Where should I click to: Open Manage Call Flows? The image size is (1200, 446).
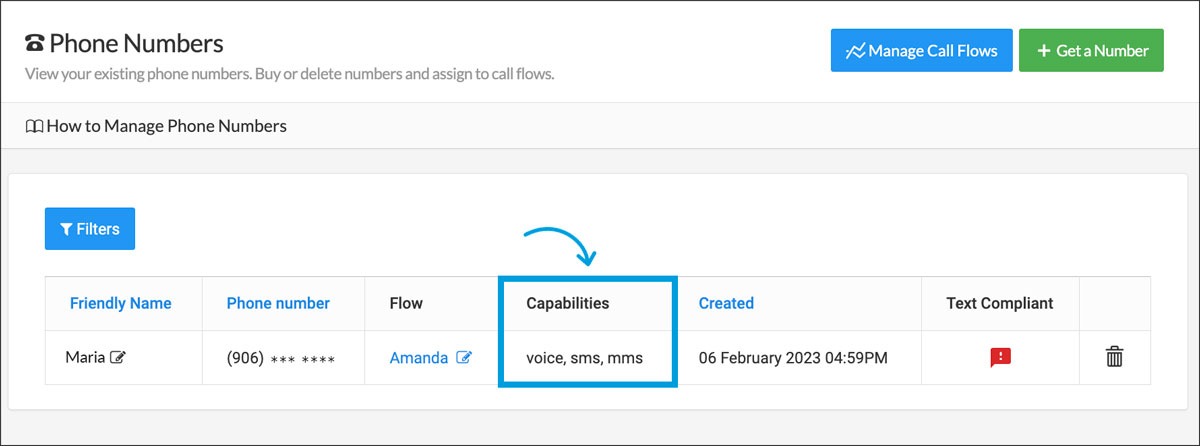coord(921,50)
